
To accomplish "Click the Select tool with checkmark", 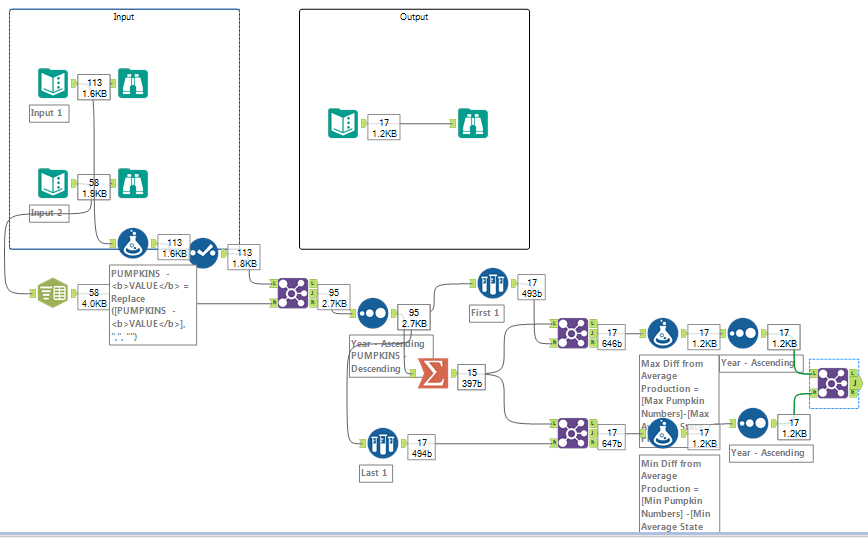I will tap(203, 253).
